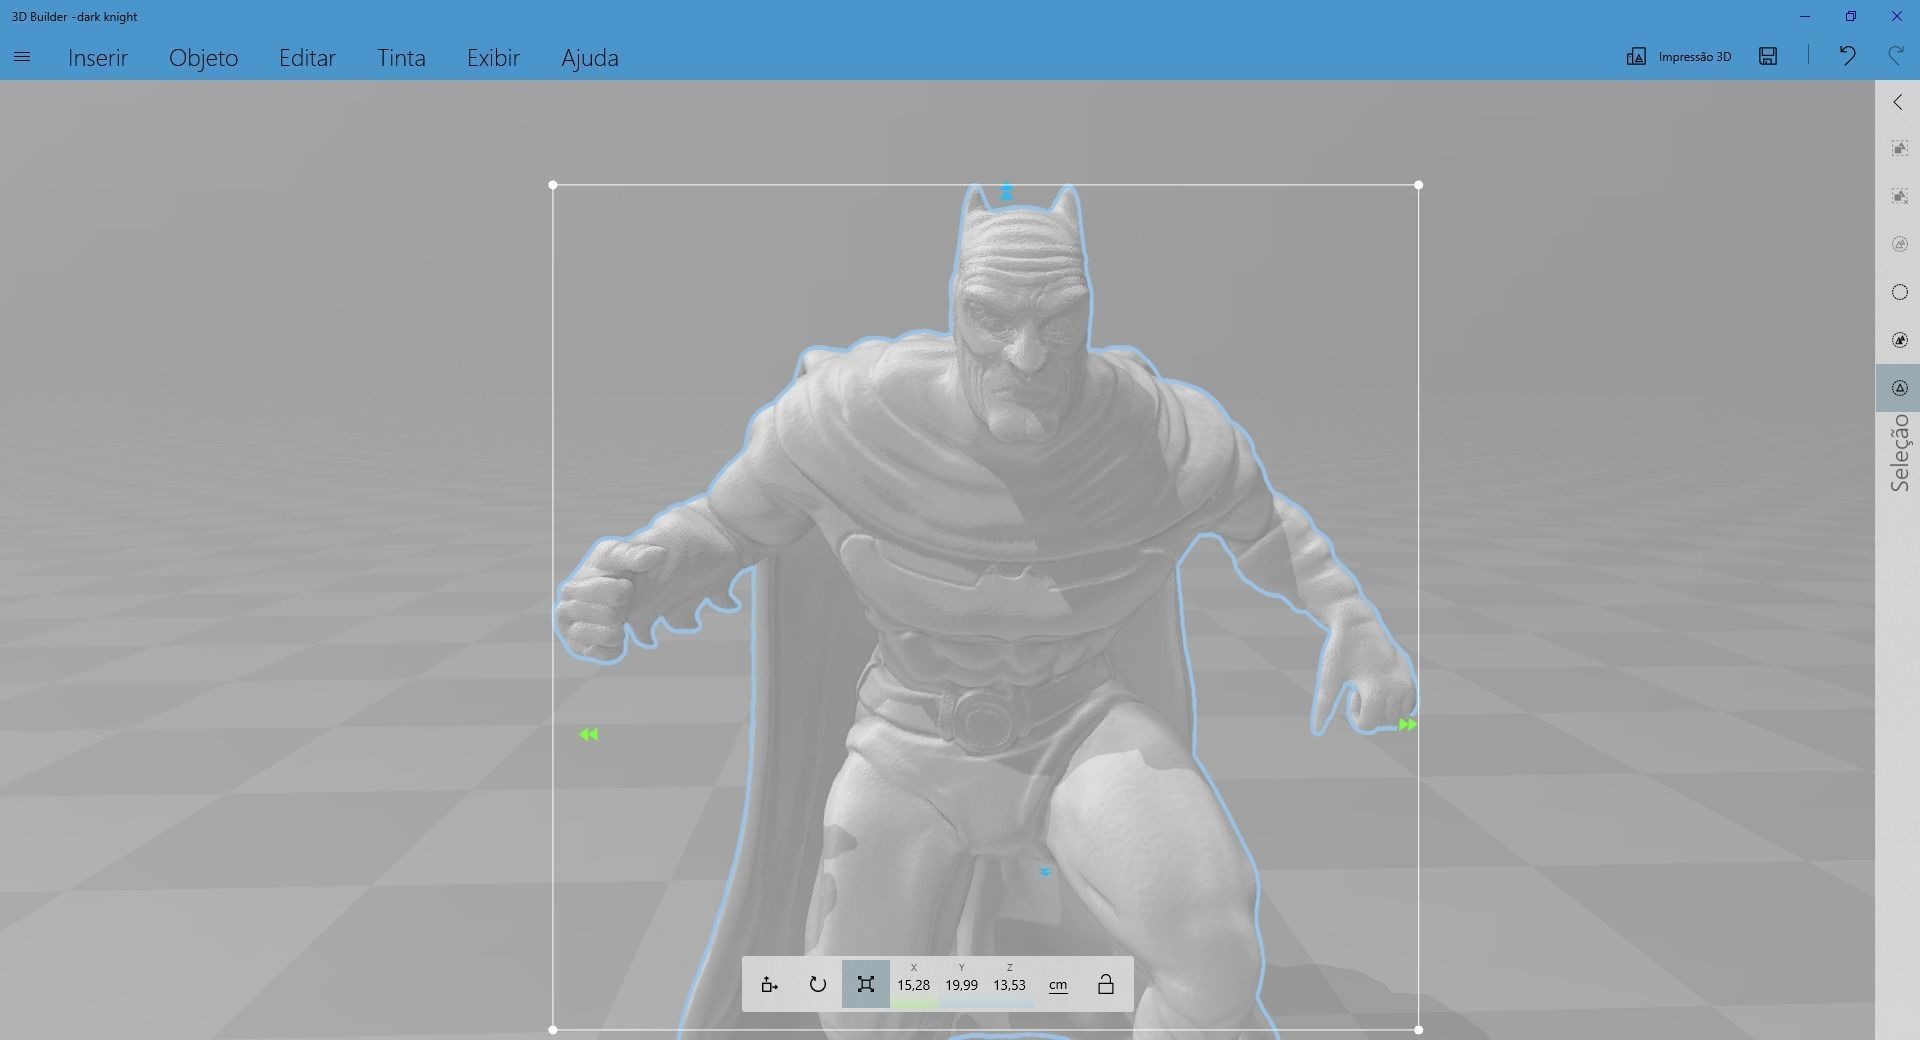Click the dashed-square icon with small x
This screenshot has height=1040, width=1920.
click(x=1900, y=196)
